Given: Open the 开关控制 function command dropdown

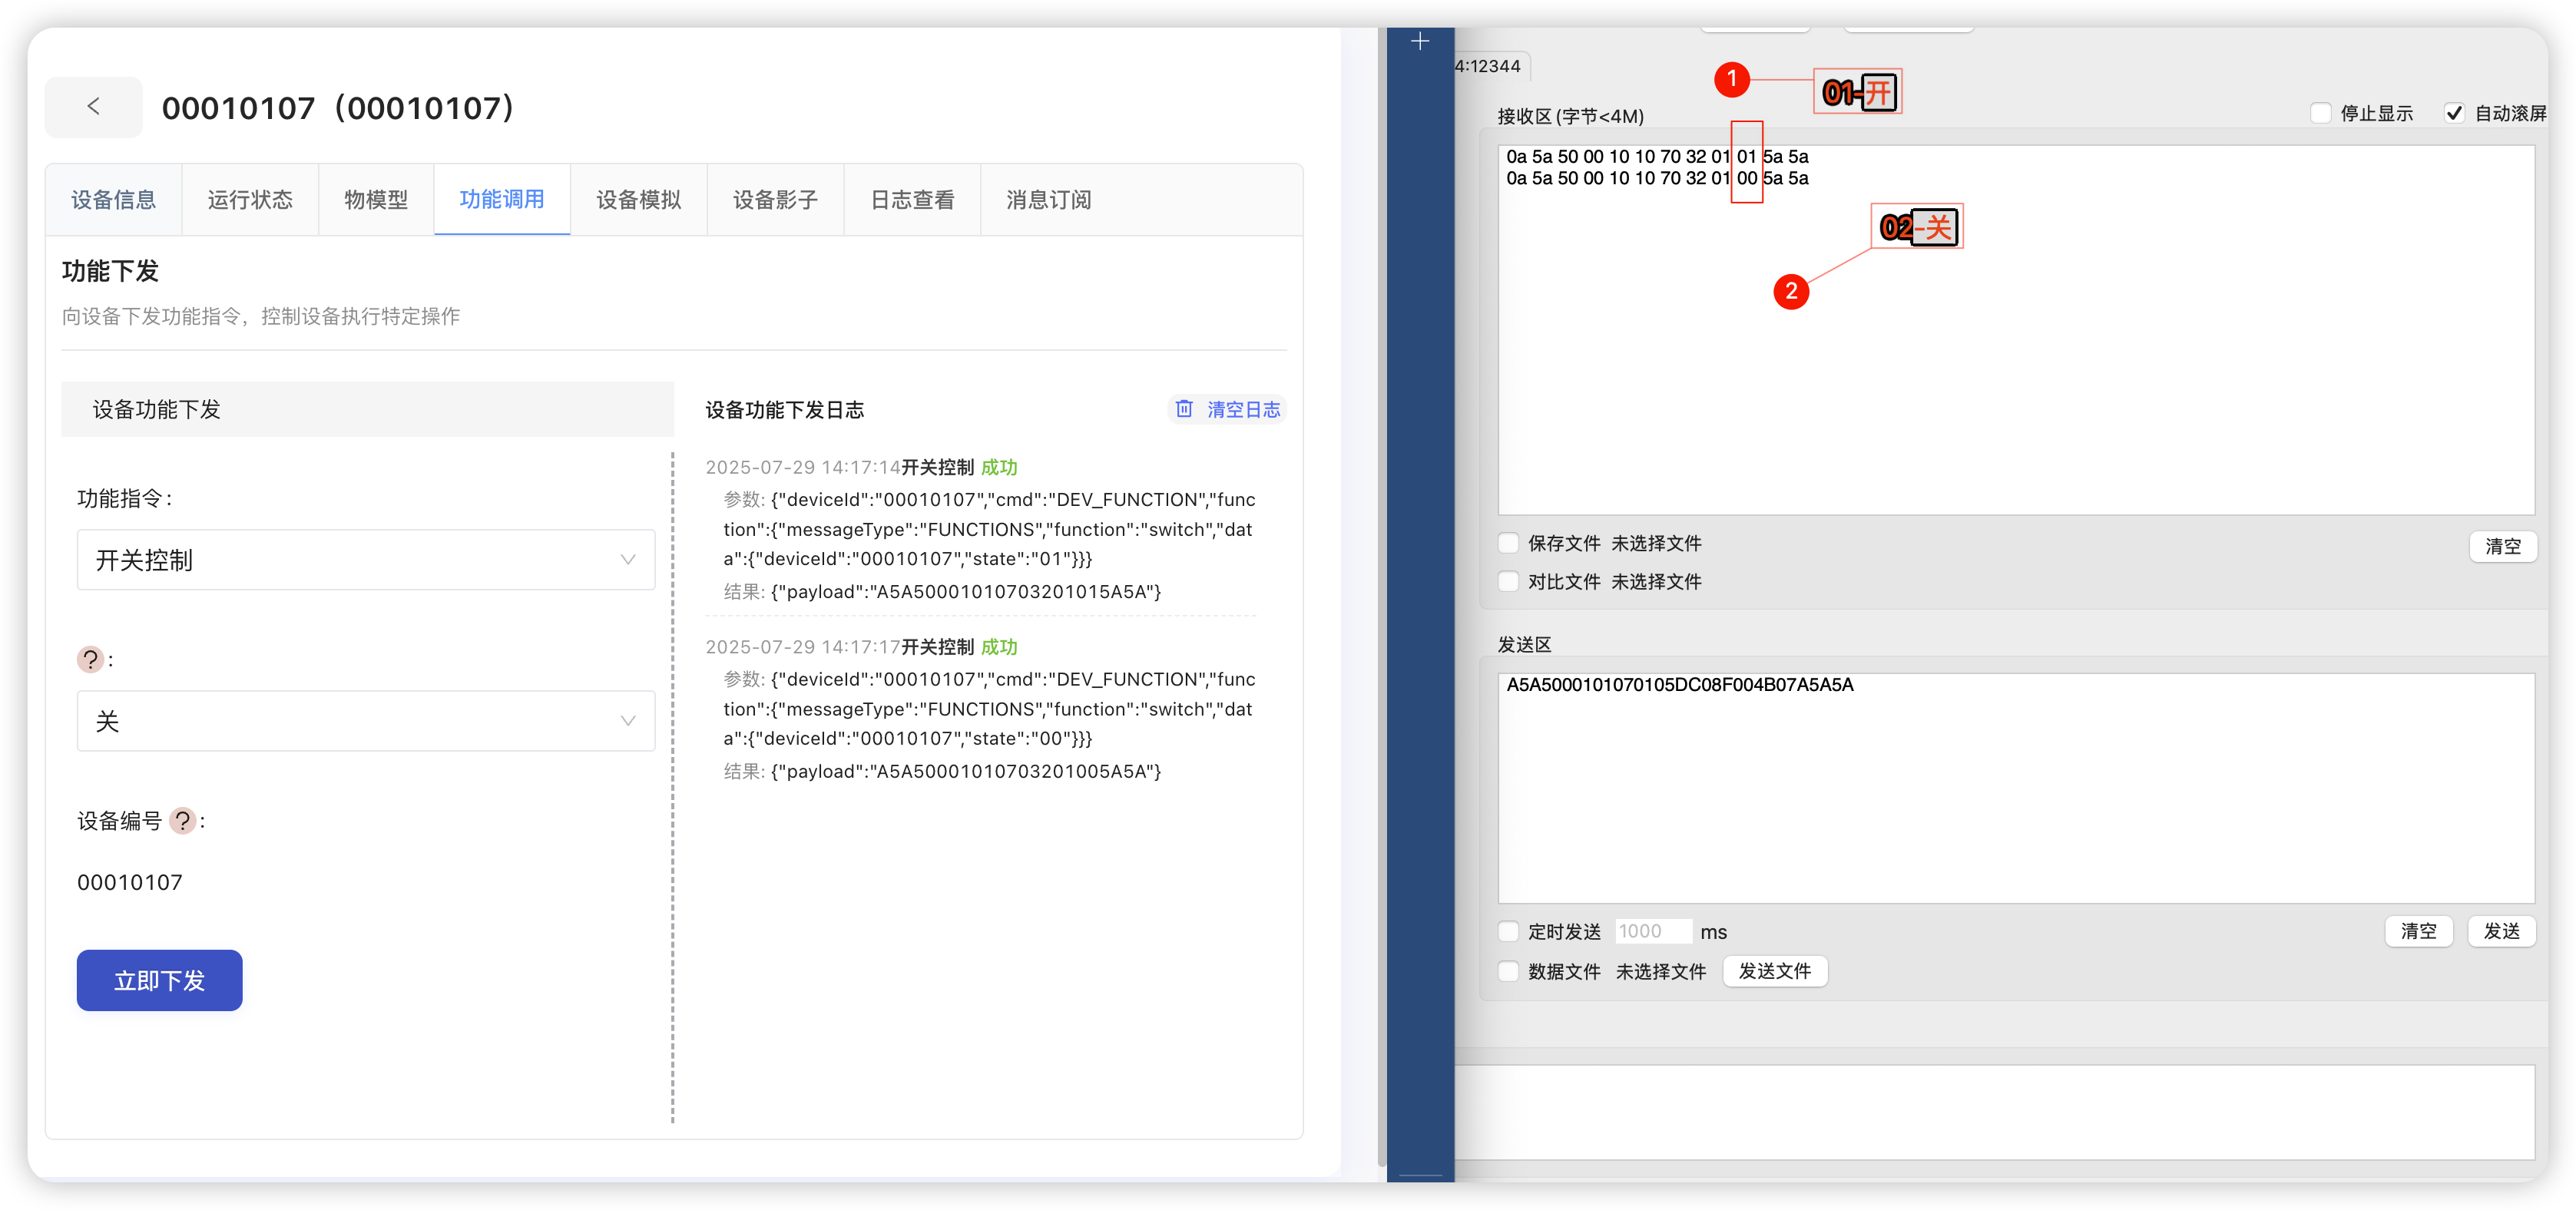Looking at the screenshot, I should tap(366, 560).
